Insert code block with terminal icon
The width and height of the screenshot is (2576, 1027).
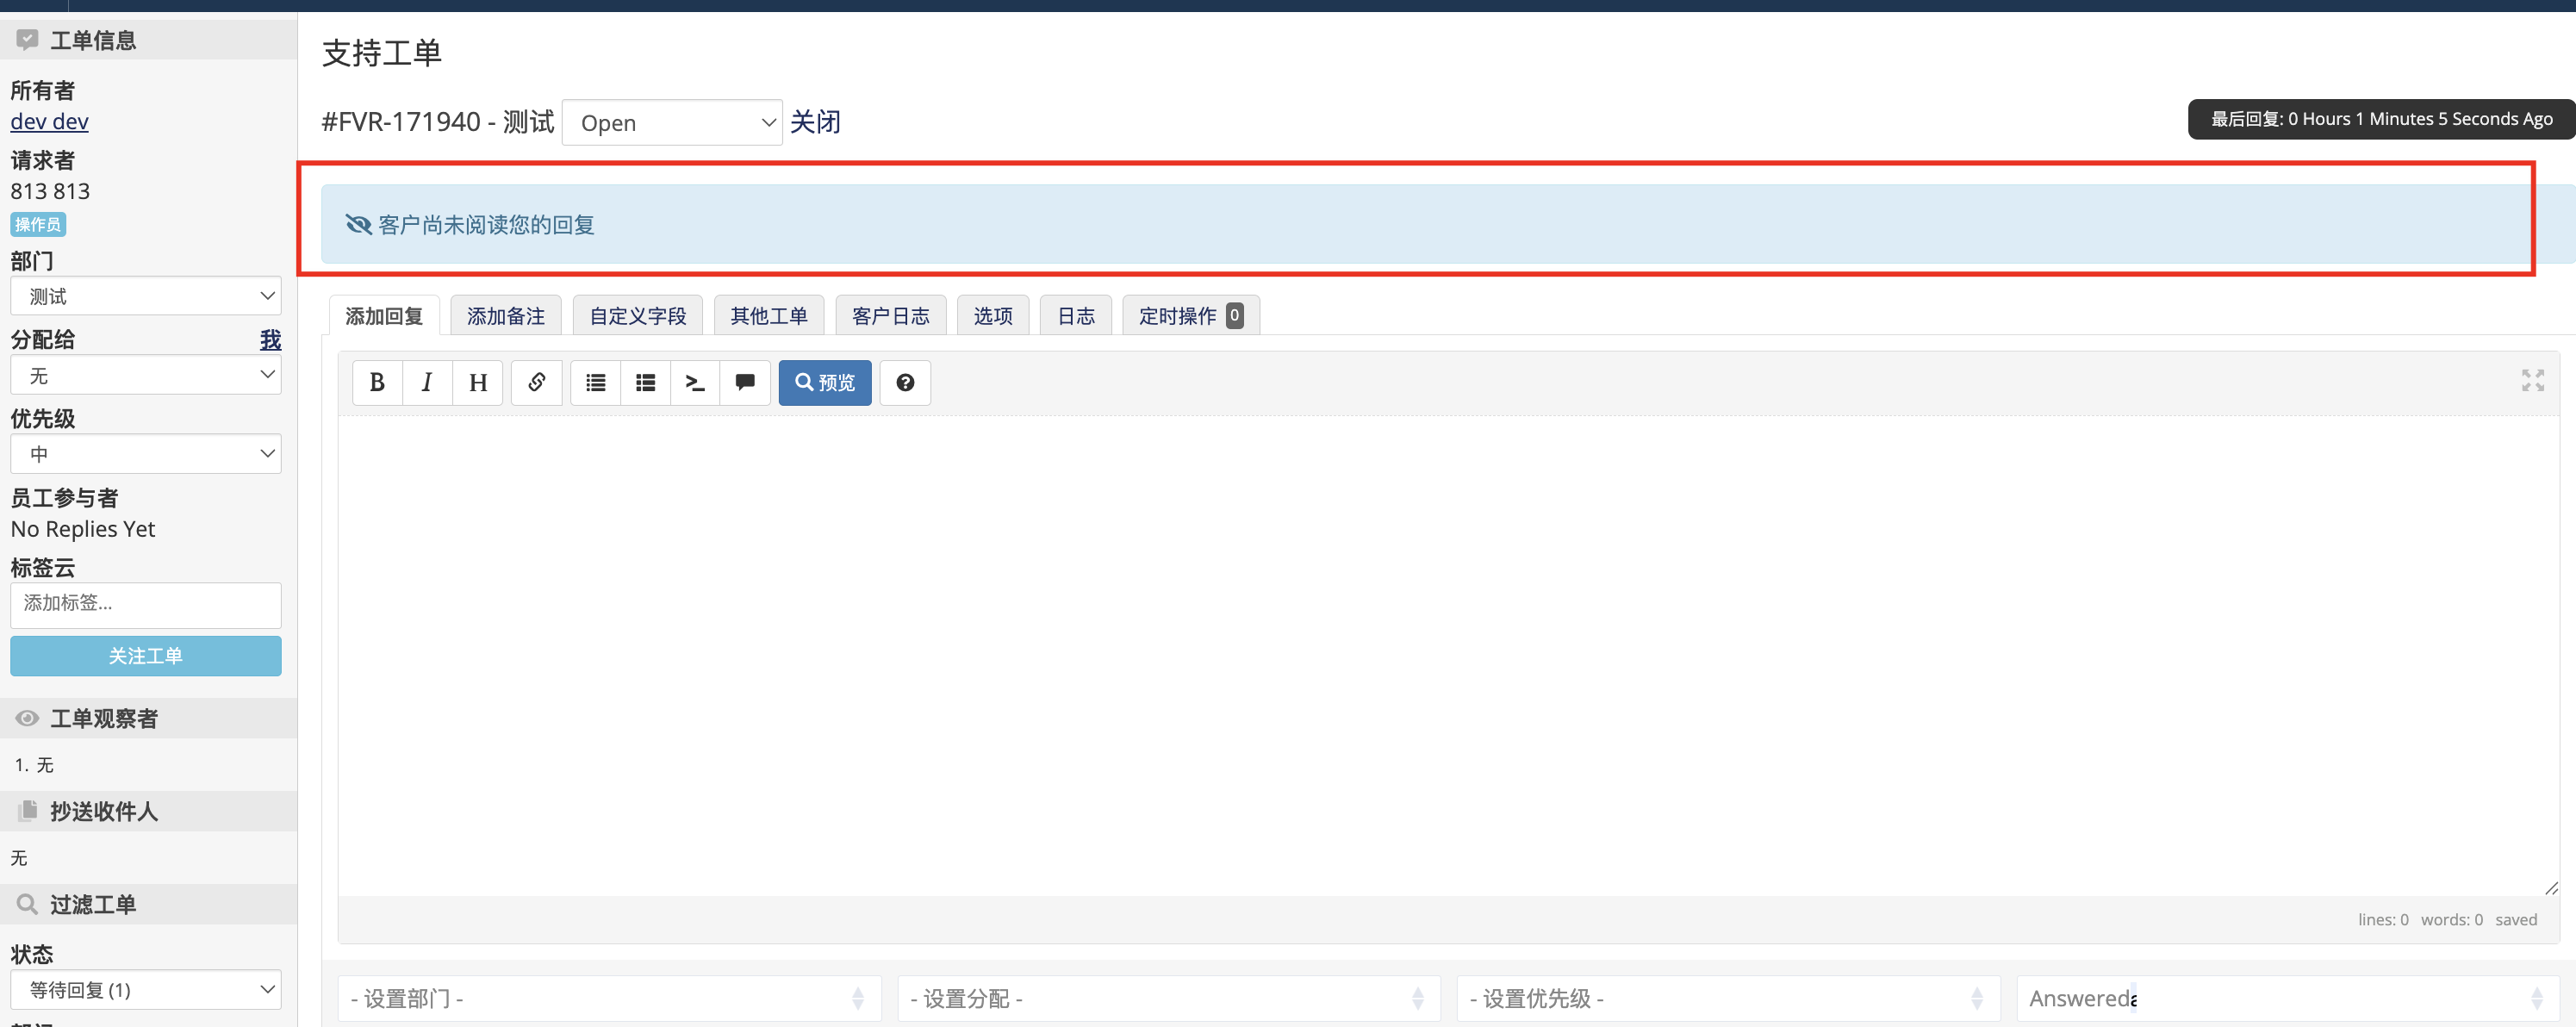(695, 383)
